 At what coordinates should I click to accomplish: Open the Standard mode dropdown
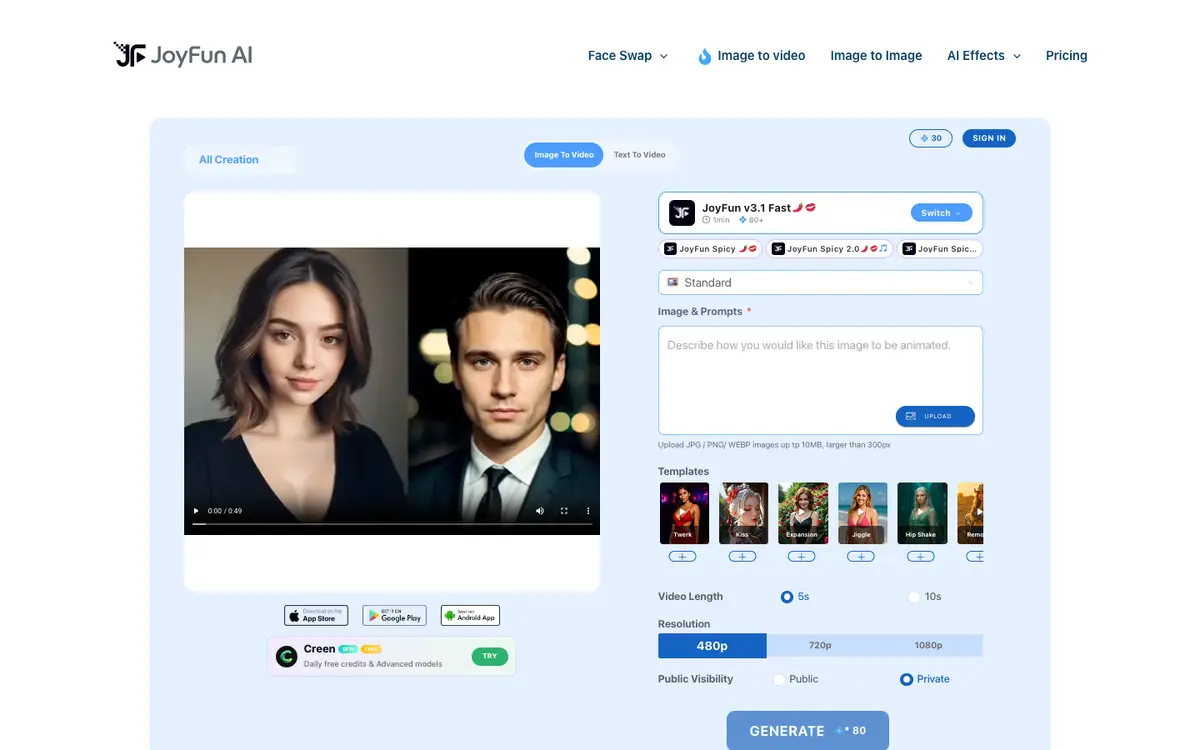820,283
